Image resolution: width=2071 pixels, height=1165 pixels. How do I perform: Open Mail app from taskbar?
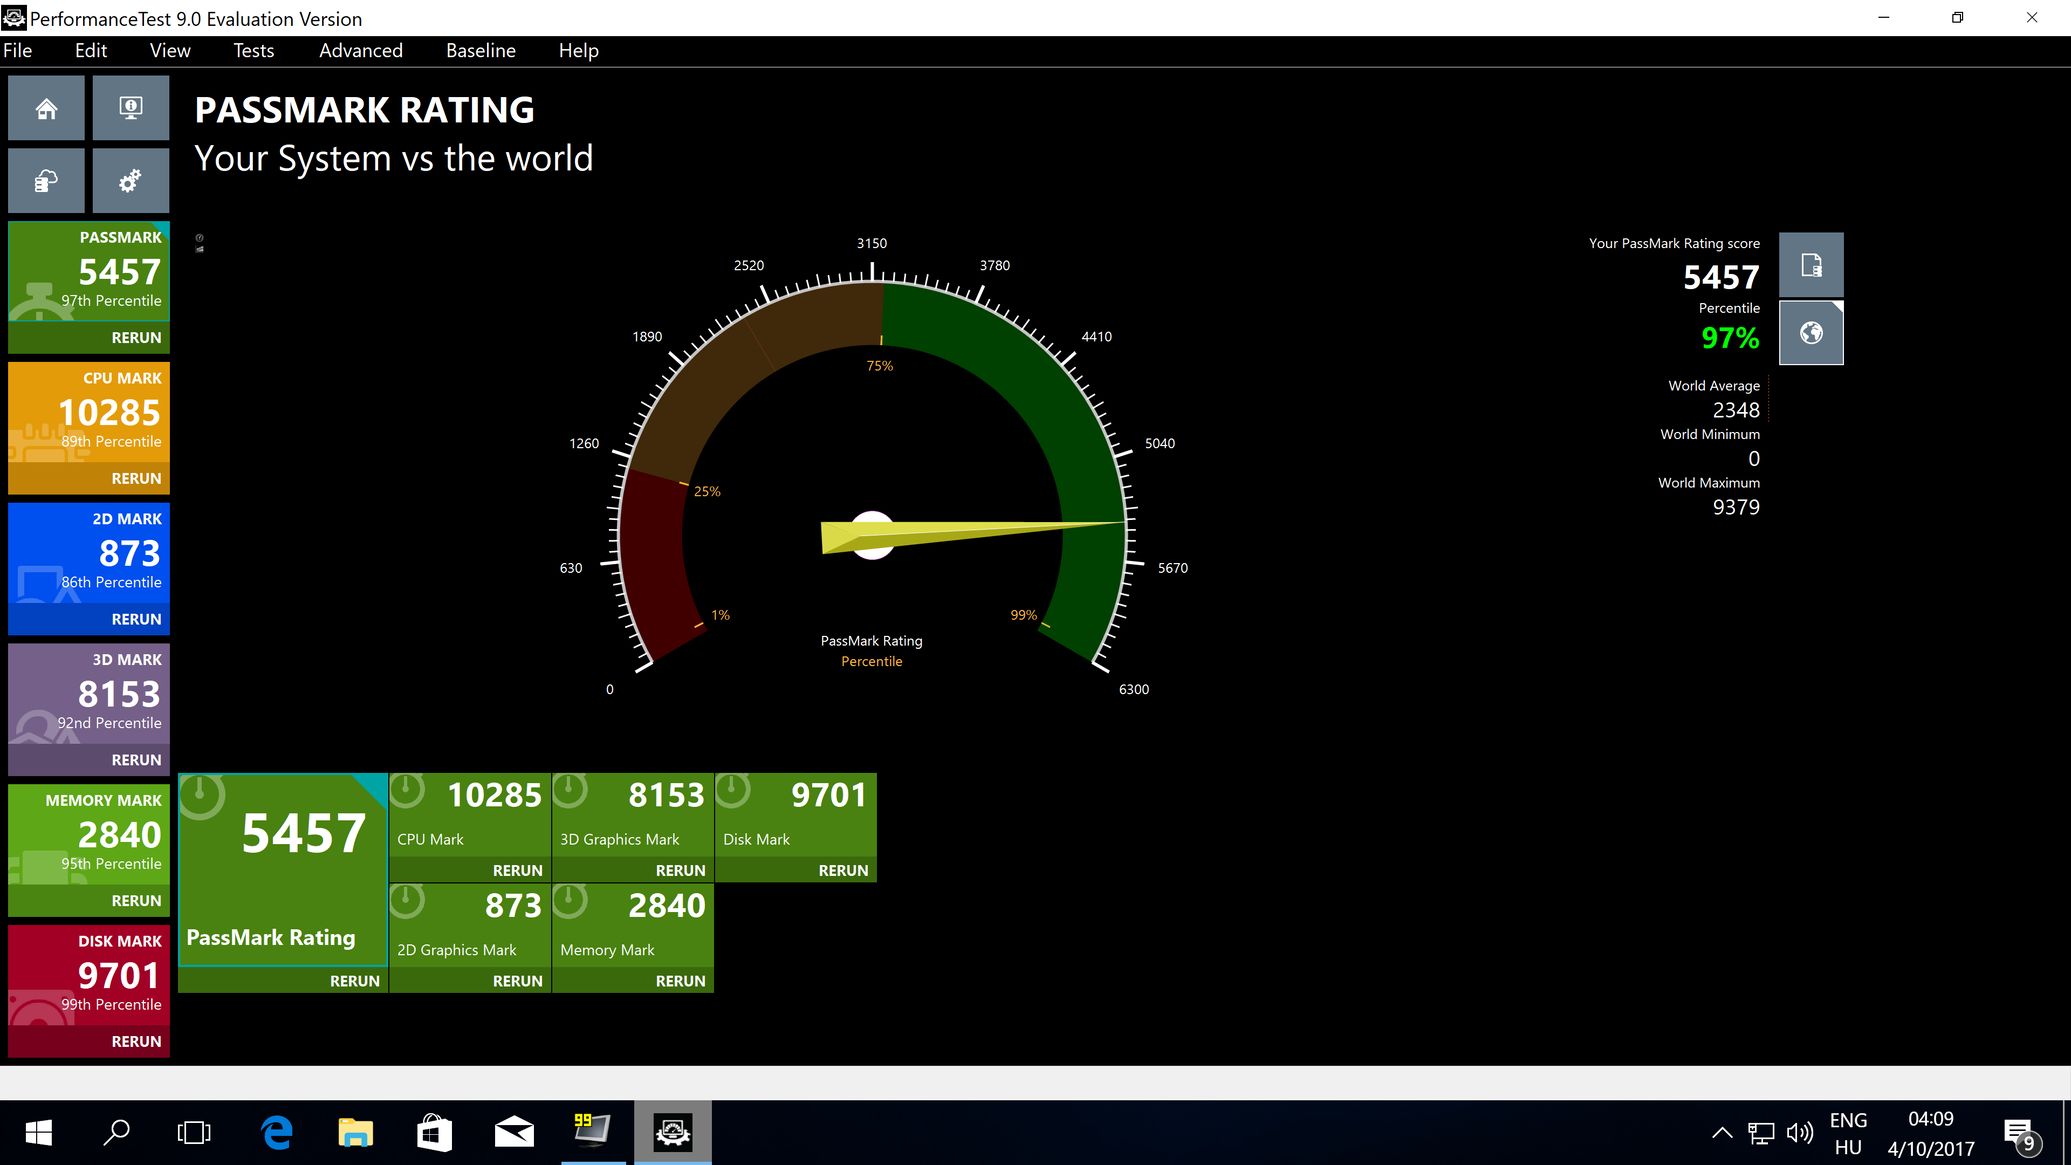click(x=514, y=1133)
